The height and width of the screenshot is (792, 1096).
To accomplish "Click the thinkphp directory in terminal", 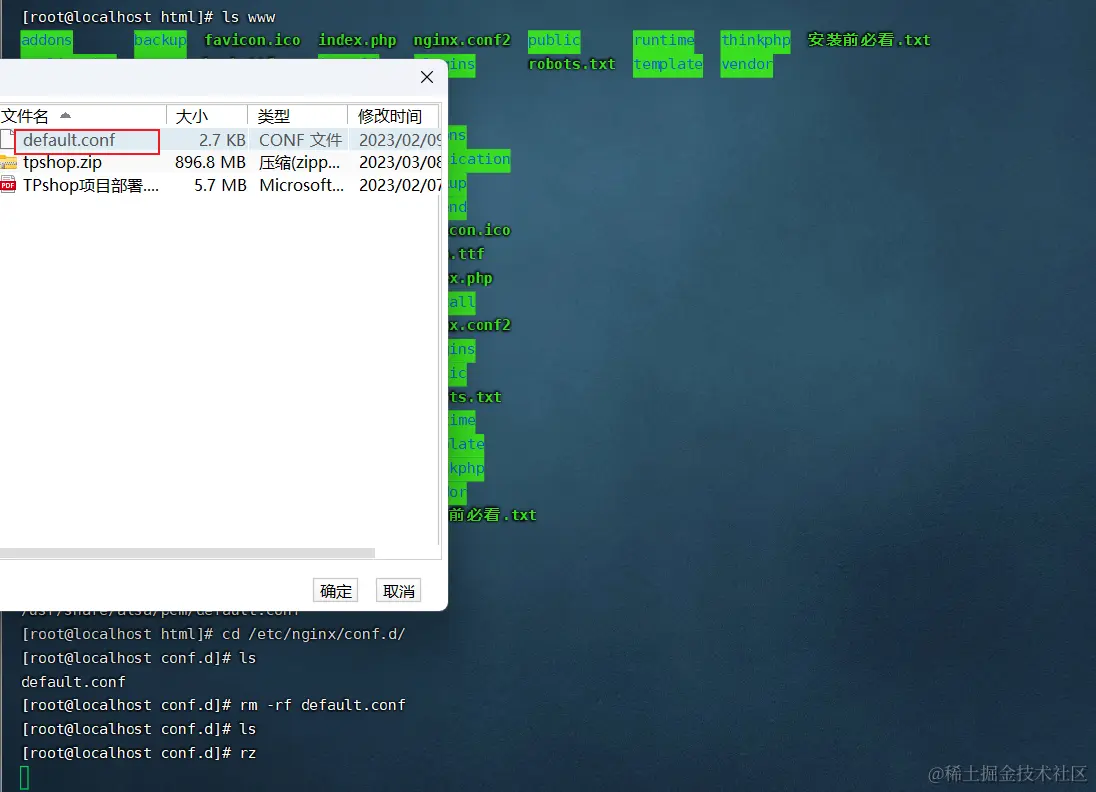I will [x=756, y=41].
